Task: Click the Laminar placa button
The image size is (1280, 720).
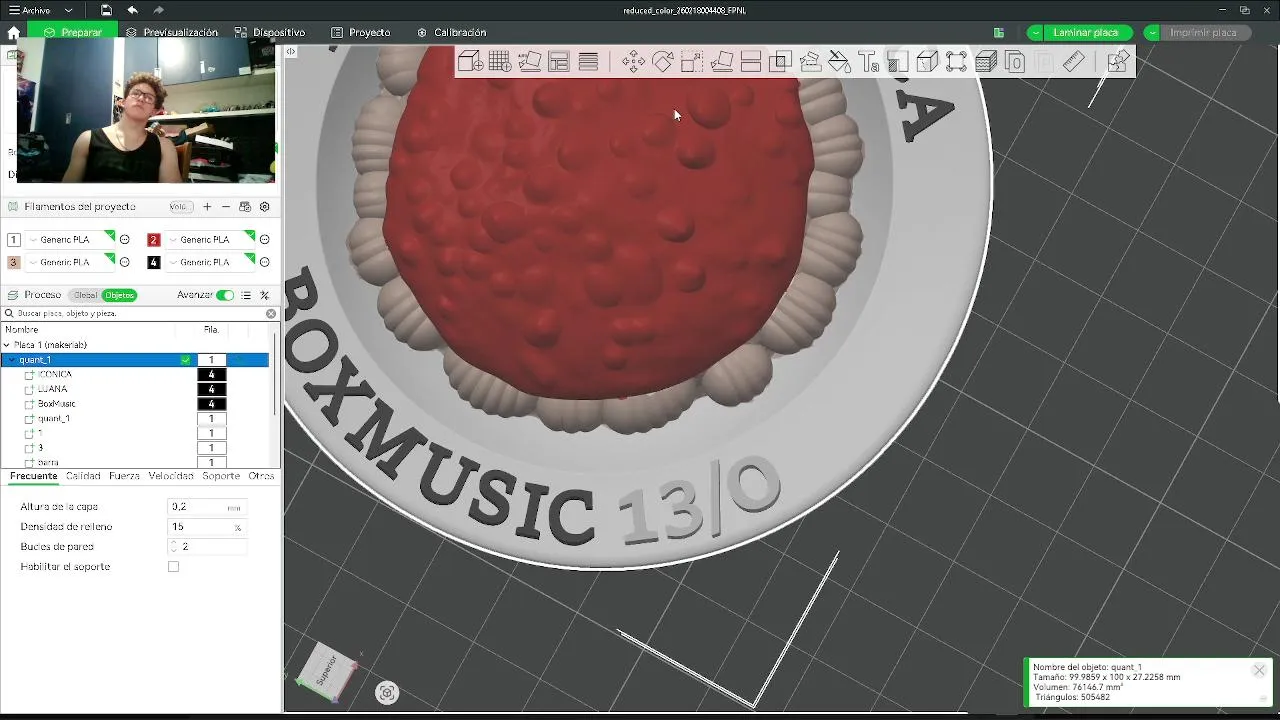Action: click(x=1086, y=32)
